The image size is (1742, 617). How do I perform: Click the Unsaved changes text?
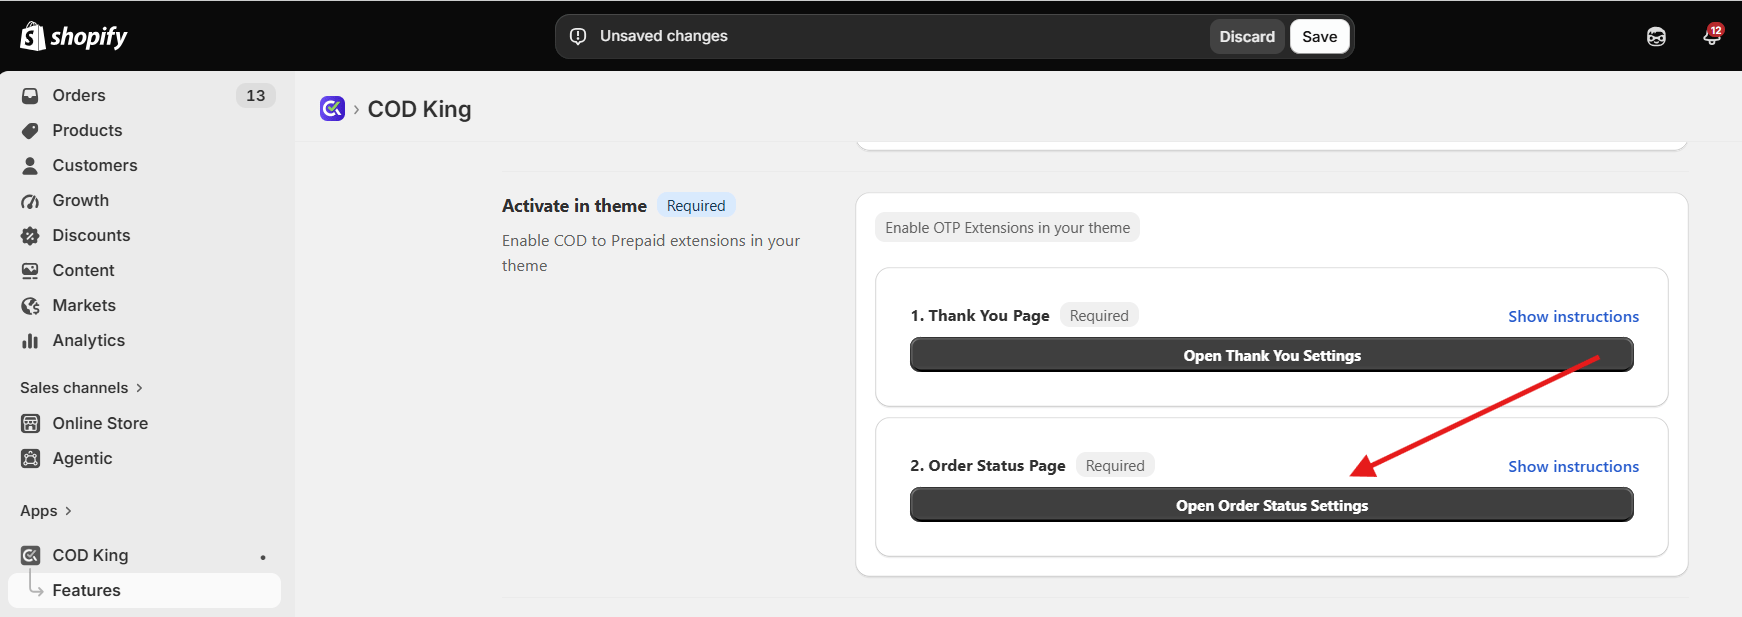[x=664, y=36]
